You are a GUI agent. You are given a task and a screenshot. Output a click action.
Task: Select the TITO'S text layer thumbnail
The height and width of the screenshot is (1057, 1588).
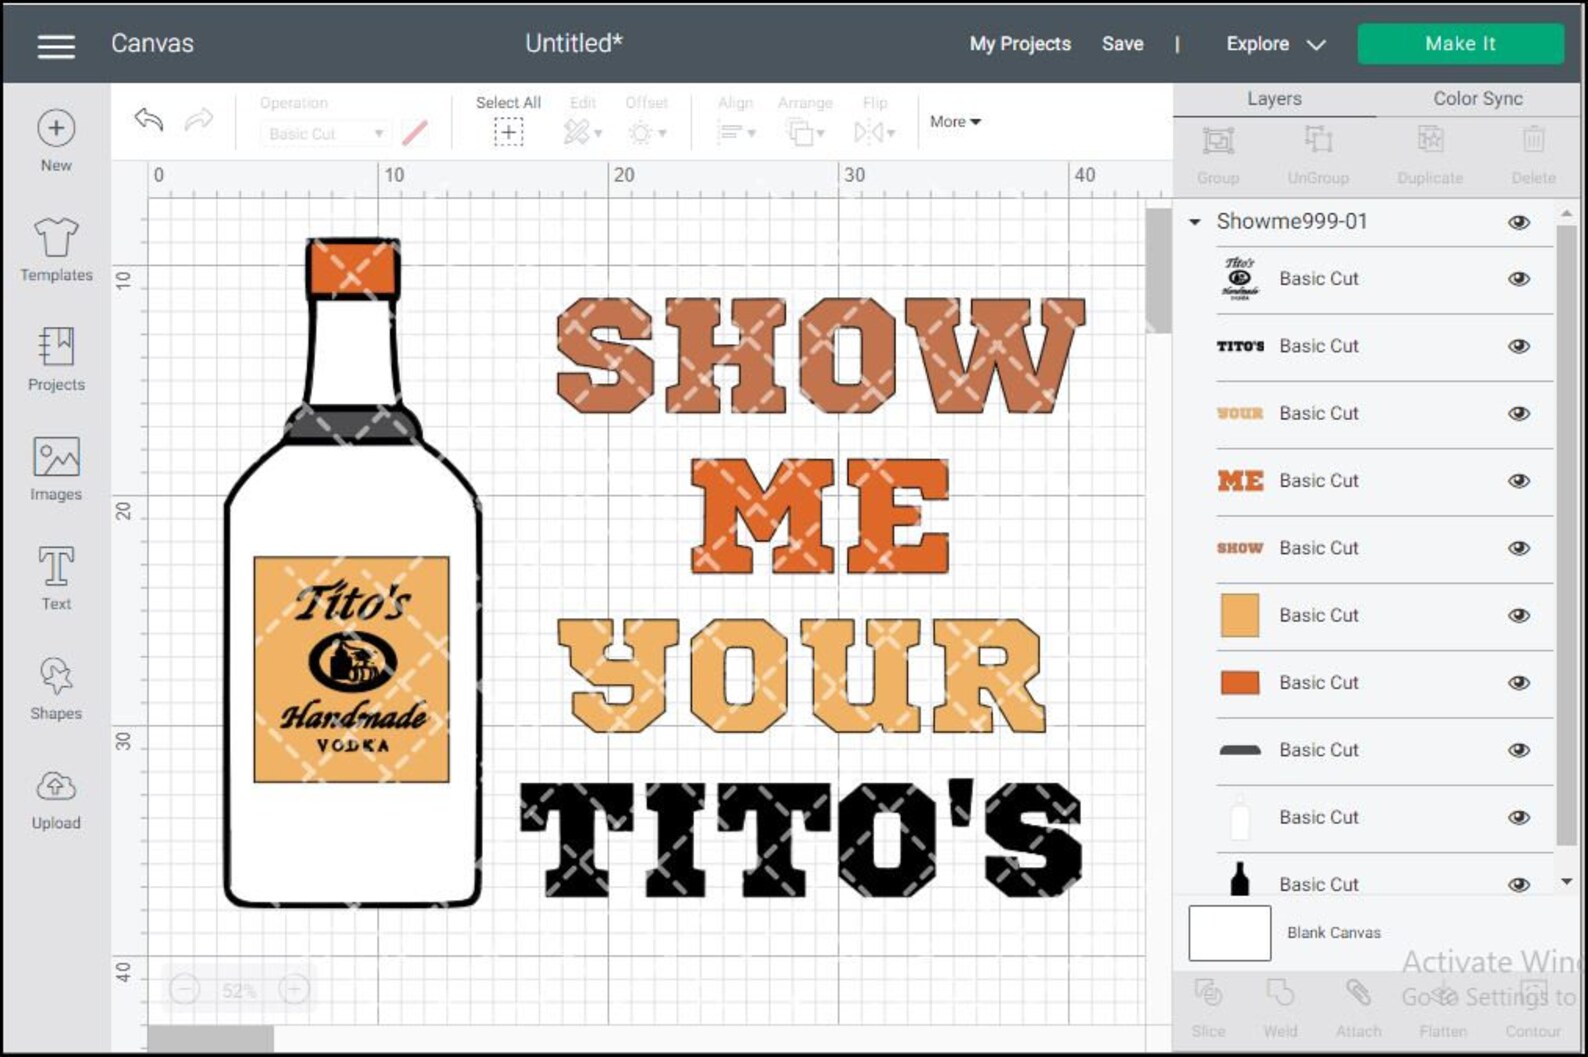[x=1240, y=346]
